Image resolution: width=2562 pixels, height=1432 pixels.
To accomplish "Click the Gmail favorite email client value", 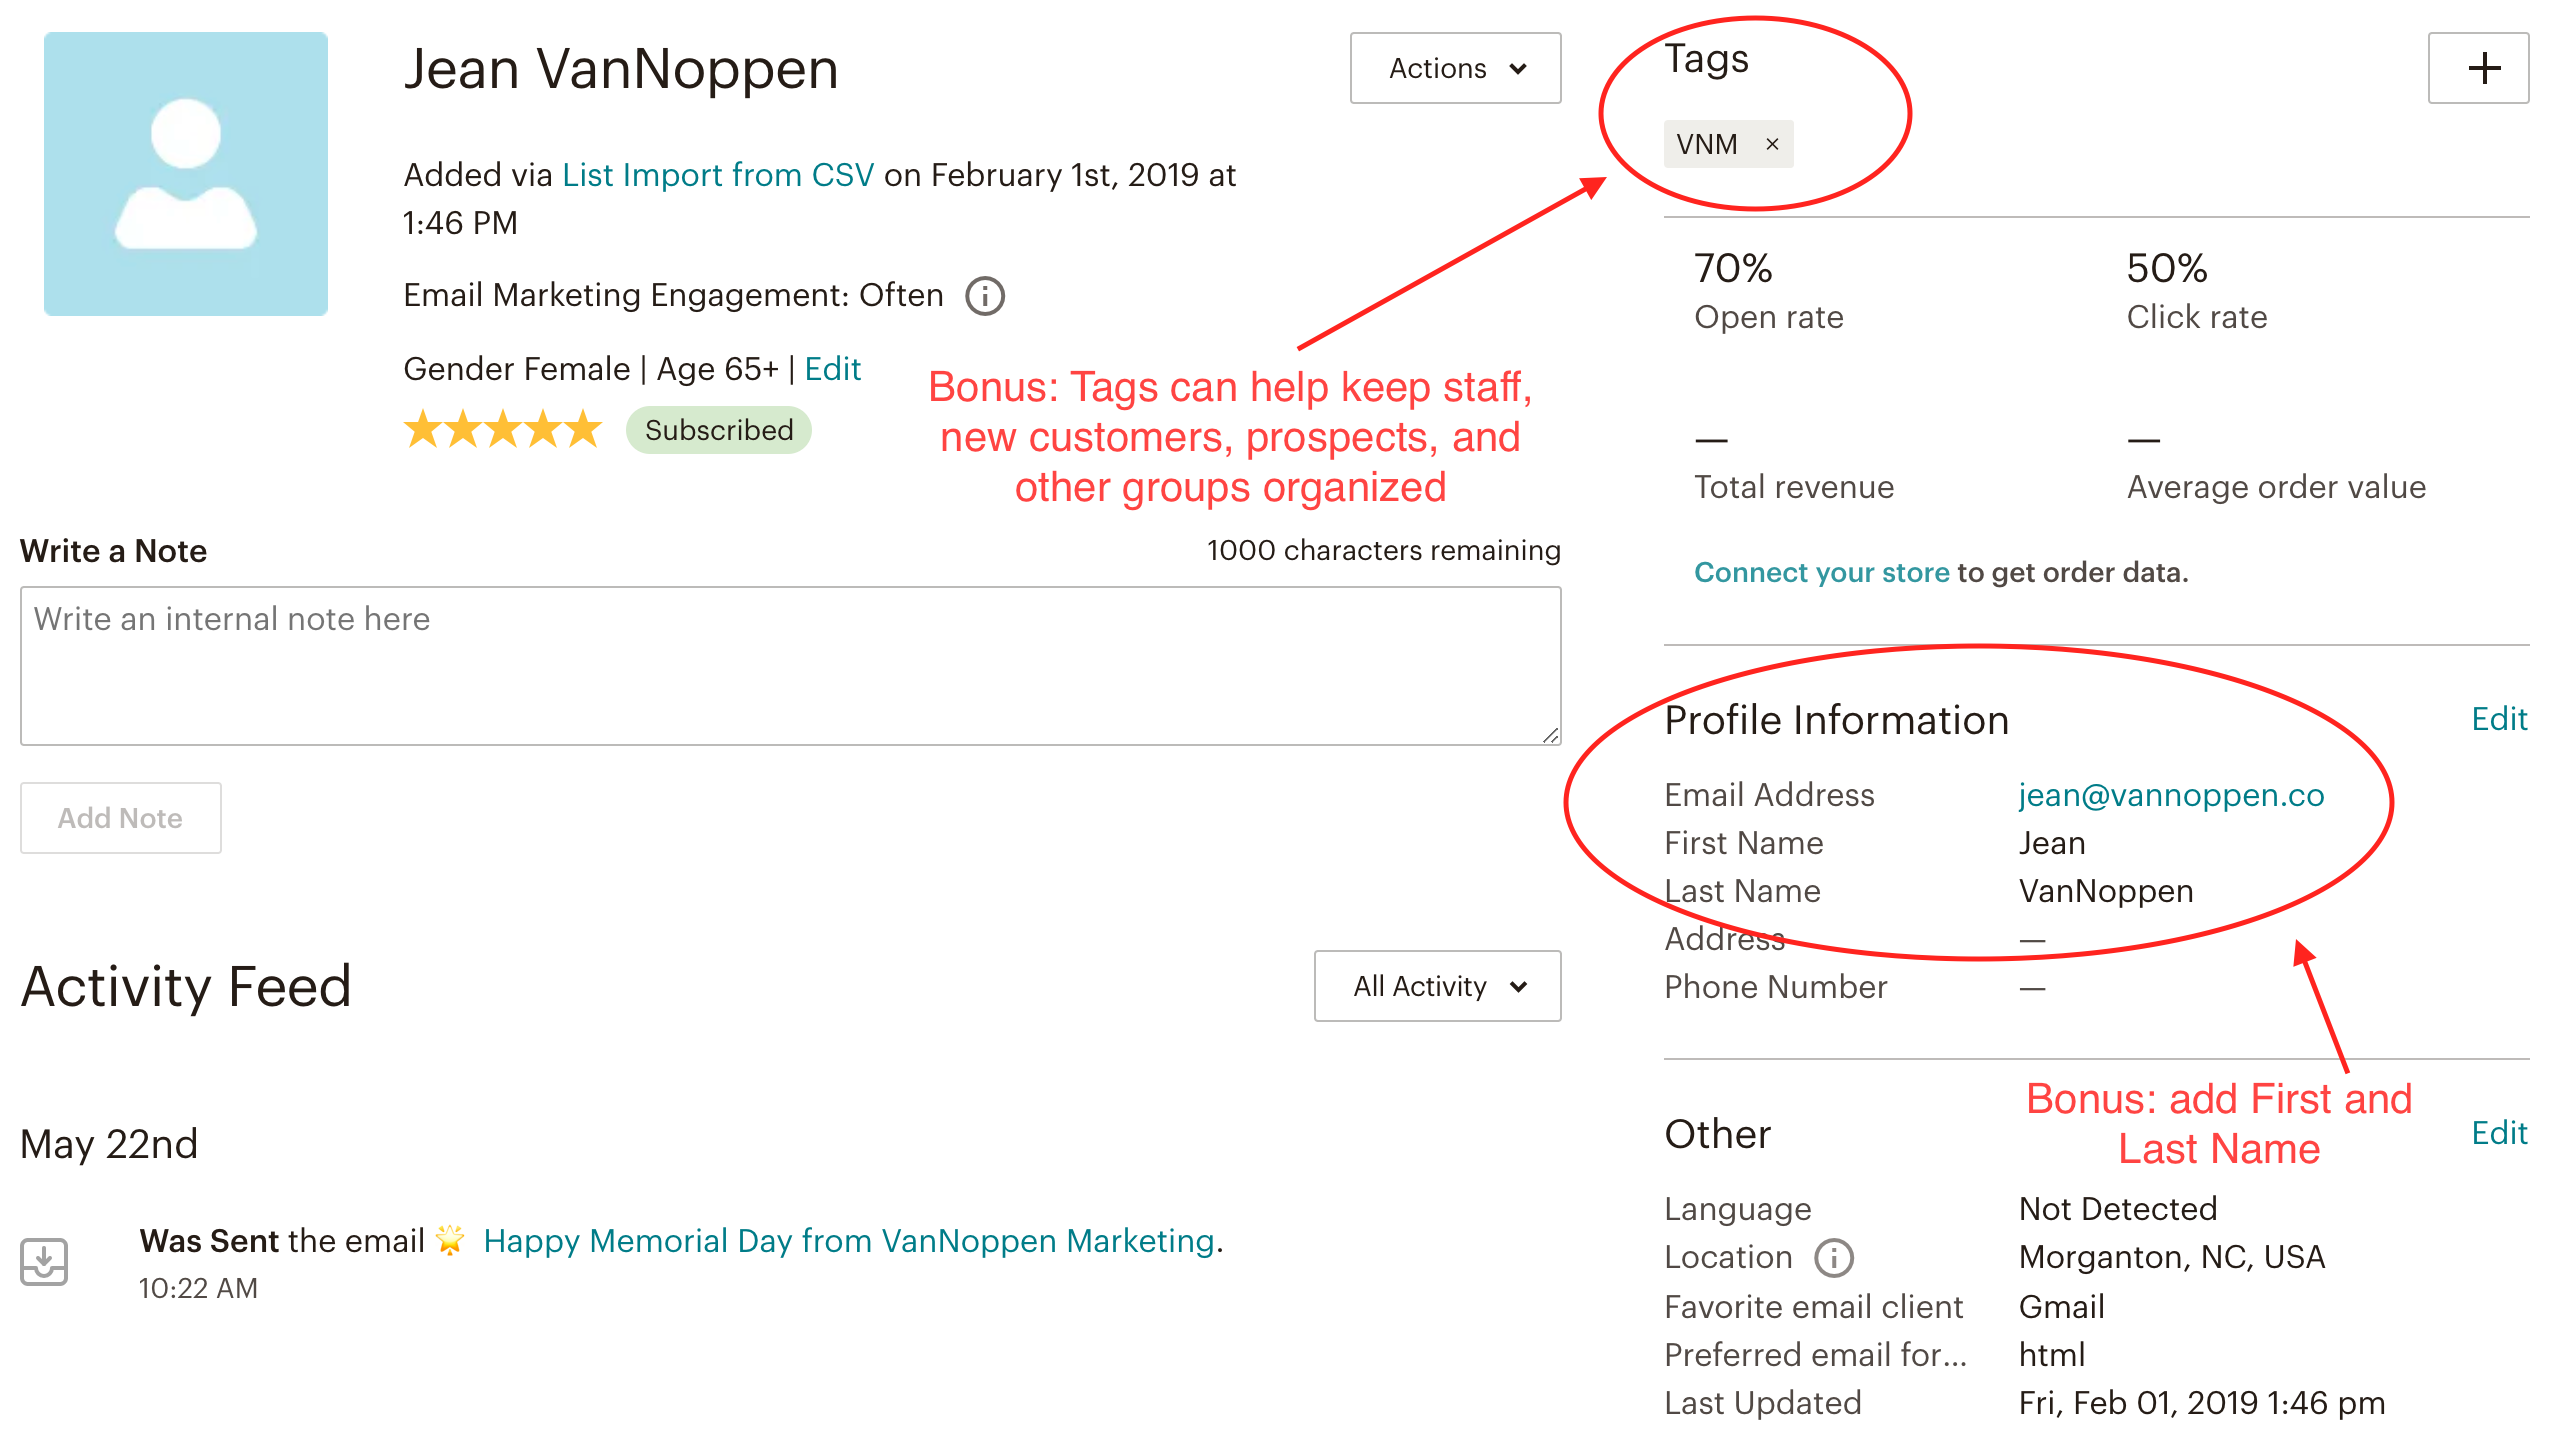I will click(2061, 1307).
